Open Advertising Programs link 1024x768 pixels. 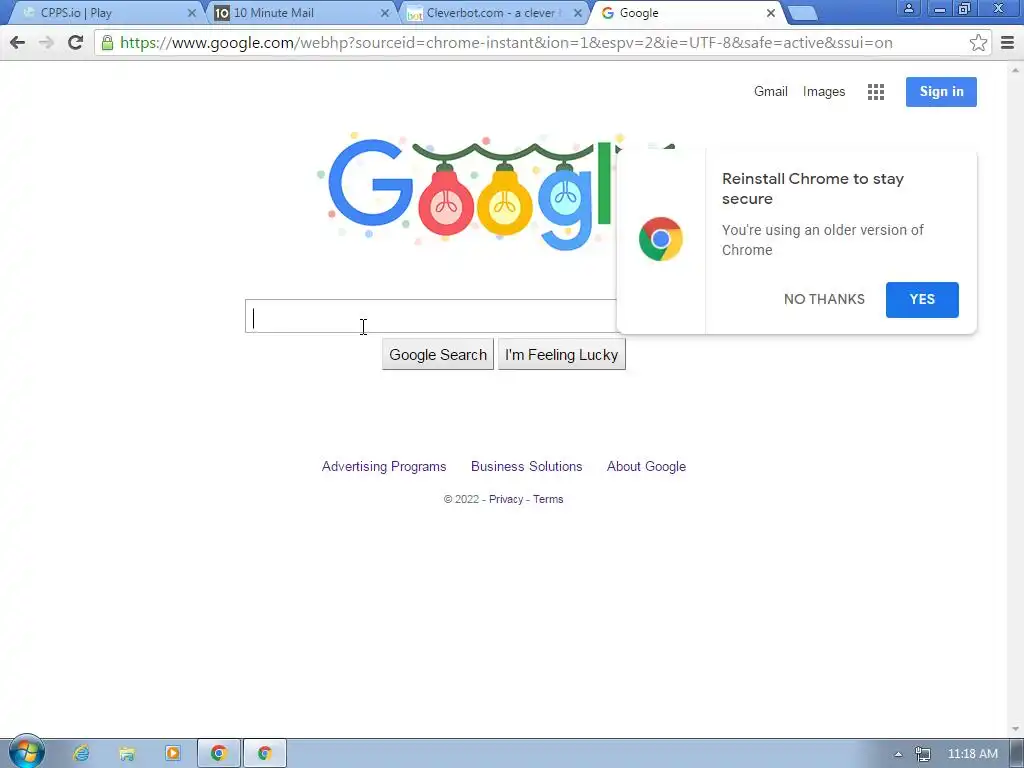click(384, 466)
